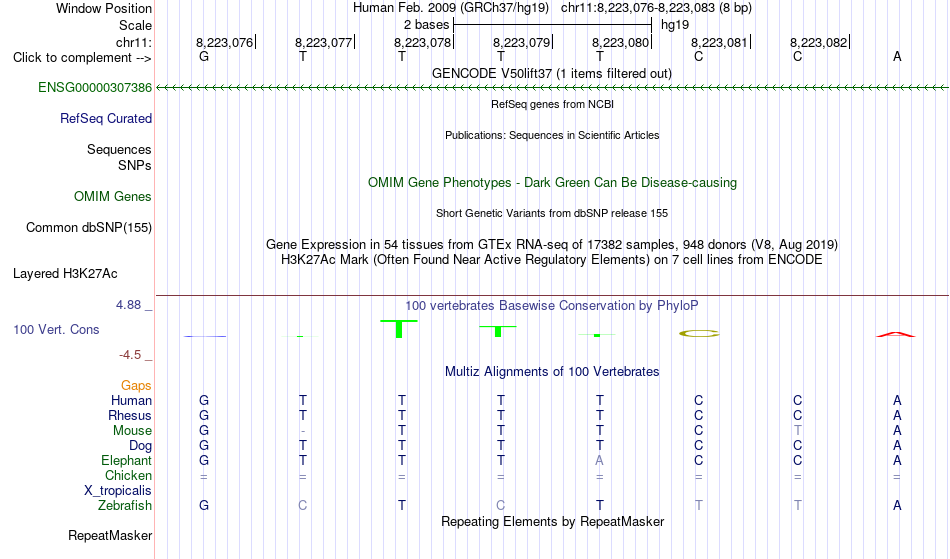Click the '2 bases' scale bar

tap(551, 25)
